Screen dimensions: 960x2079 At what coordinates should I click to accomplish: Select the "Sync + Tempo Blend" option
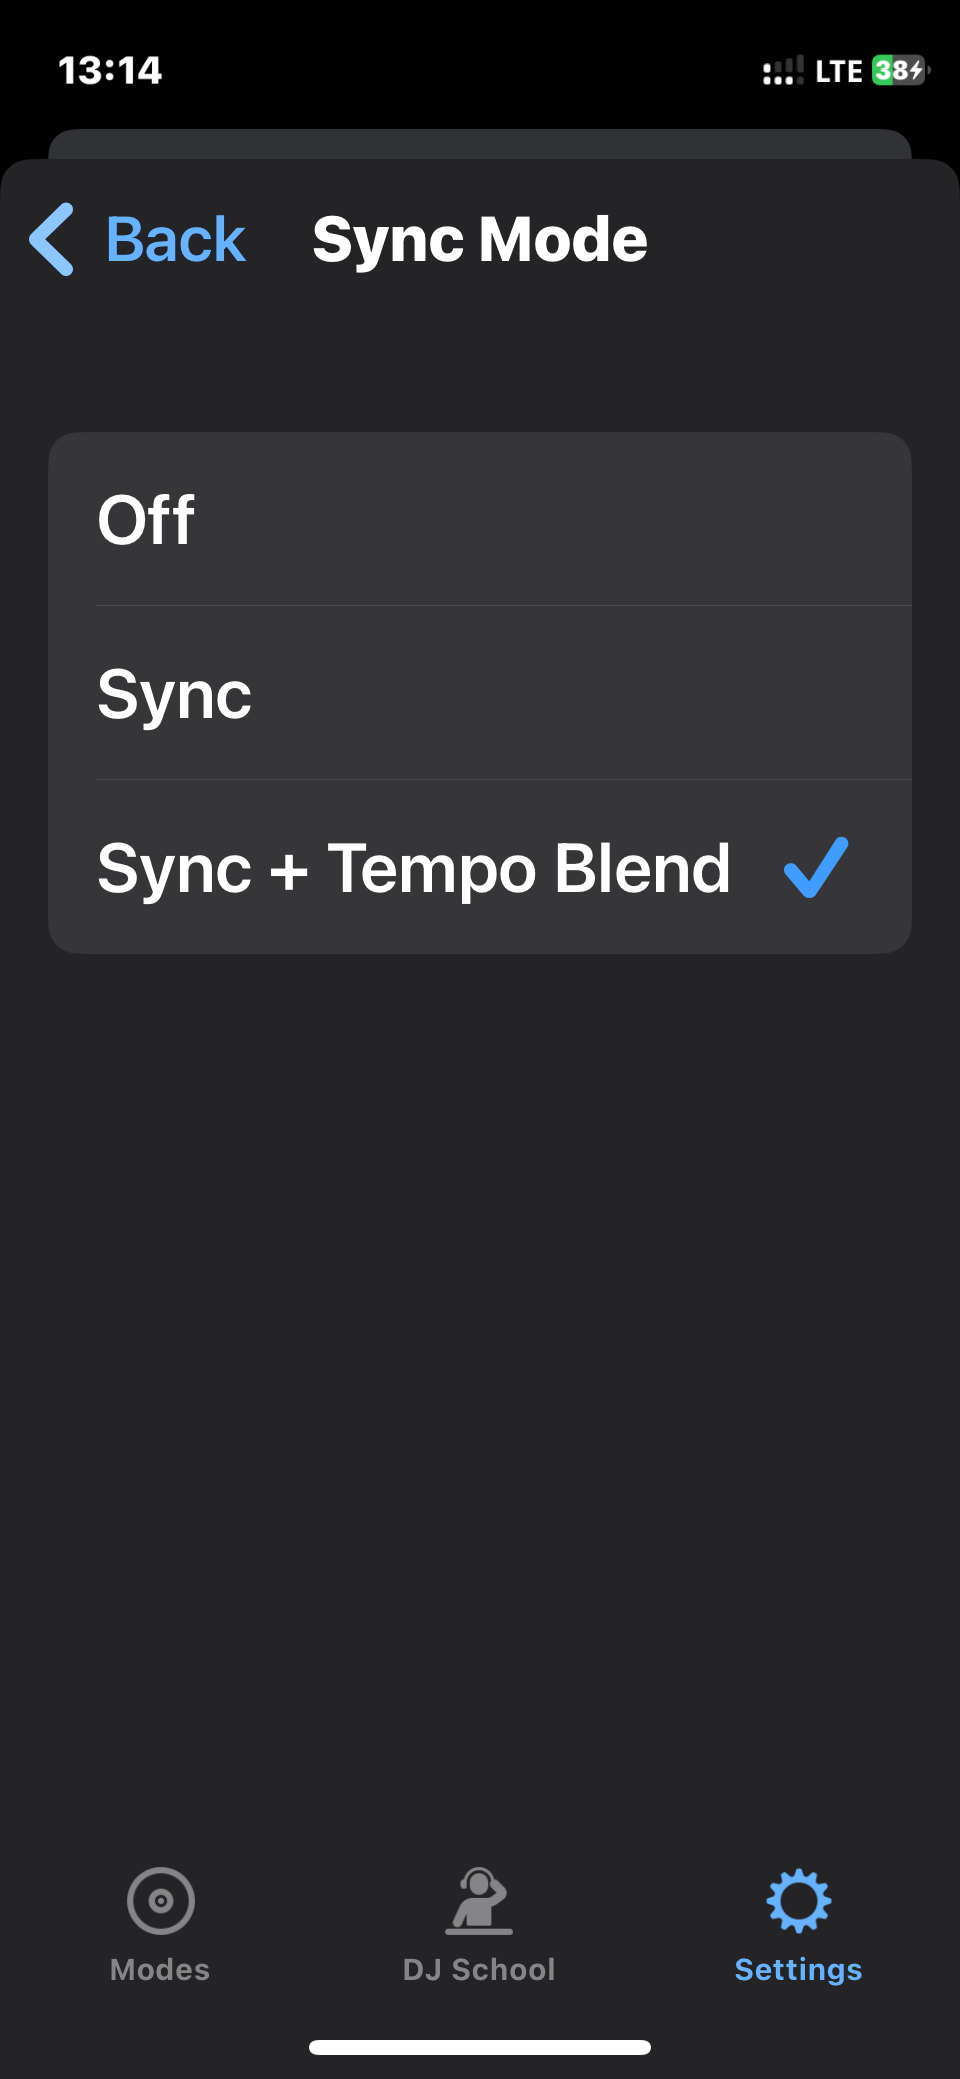pos(414,868)
